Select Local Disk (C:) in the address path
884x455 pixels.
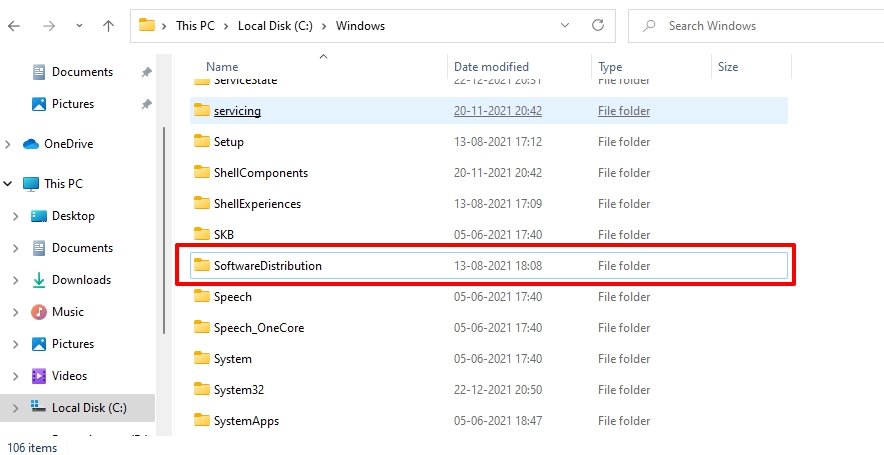pos(275,26)
